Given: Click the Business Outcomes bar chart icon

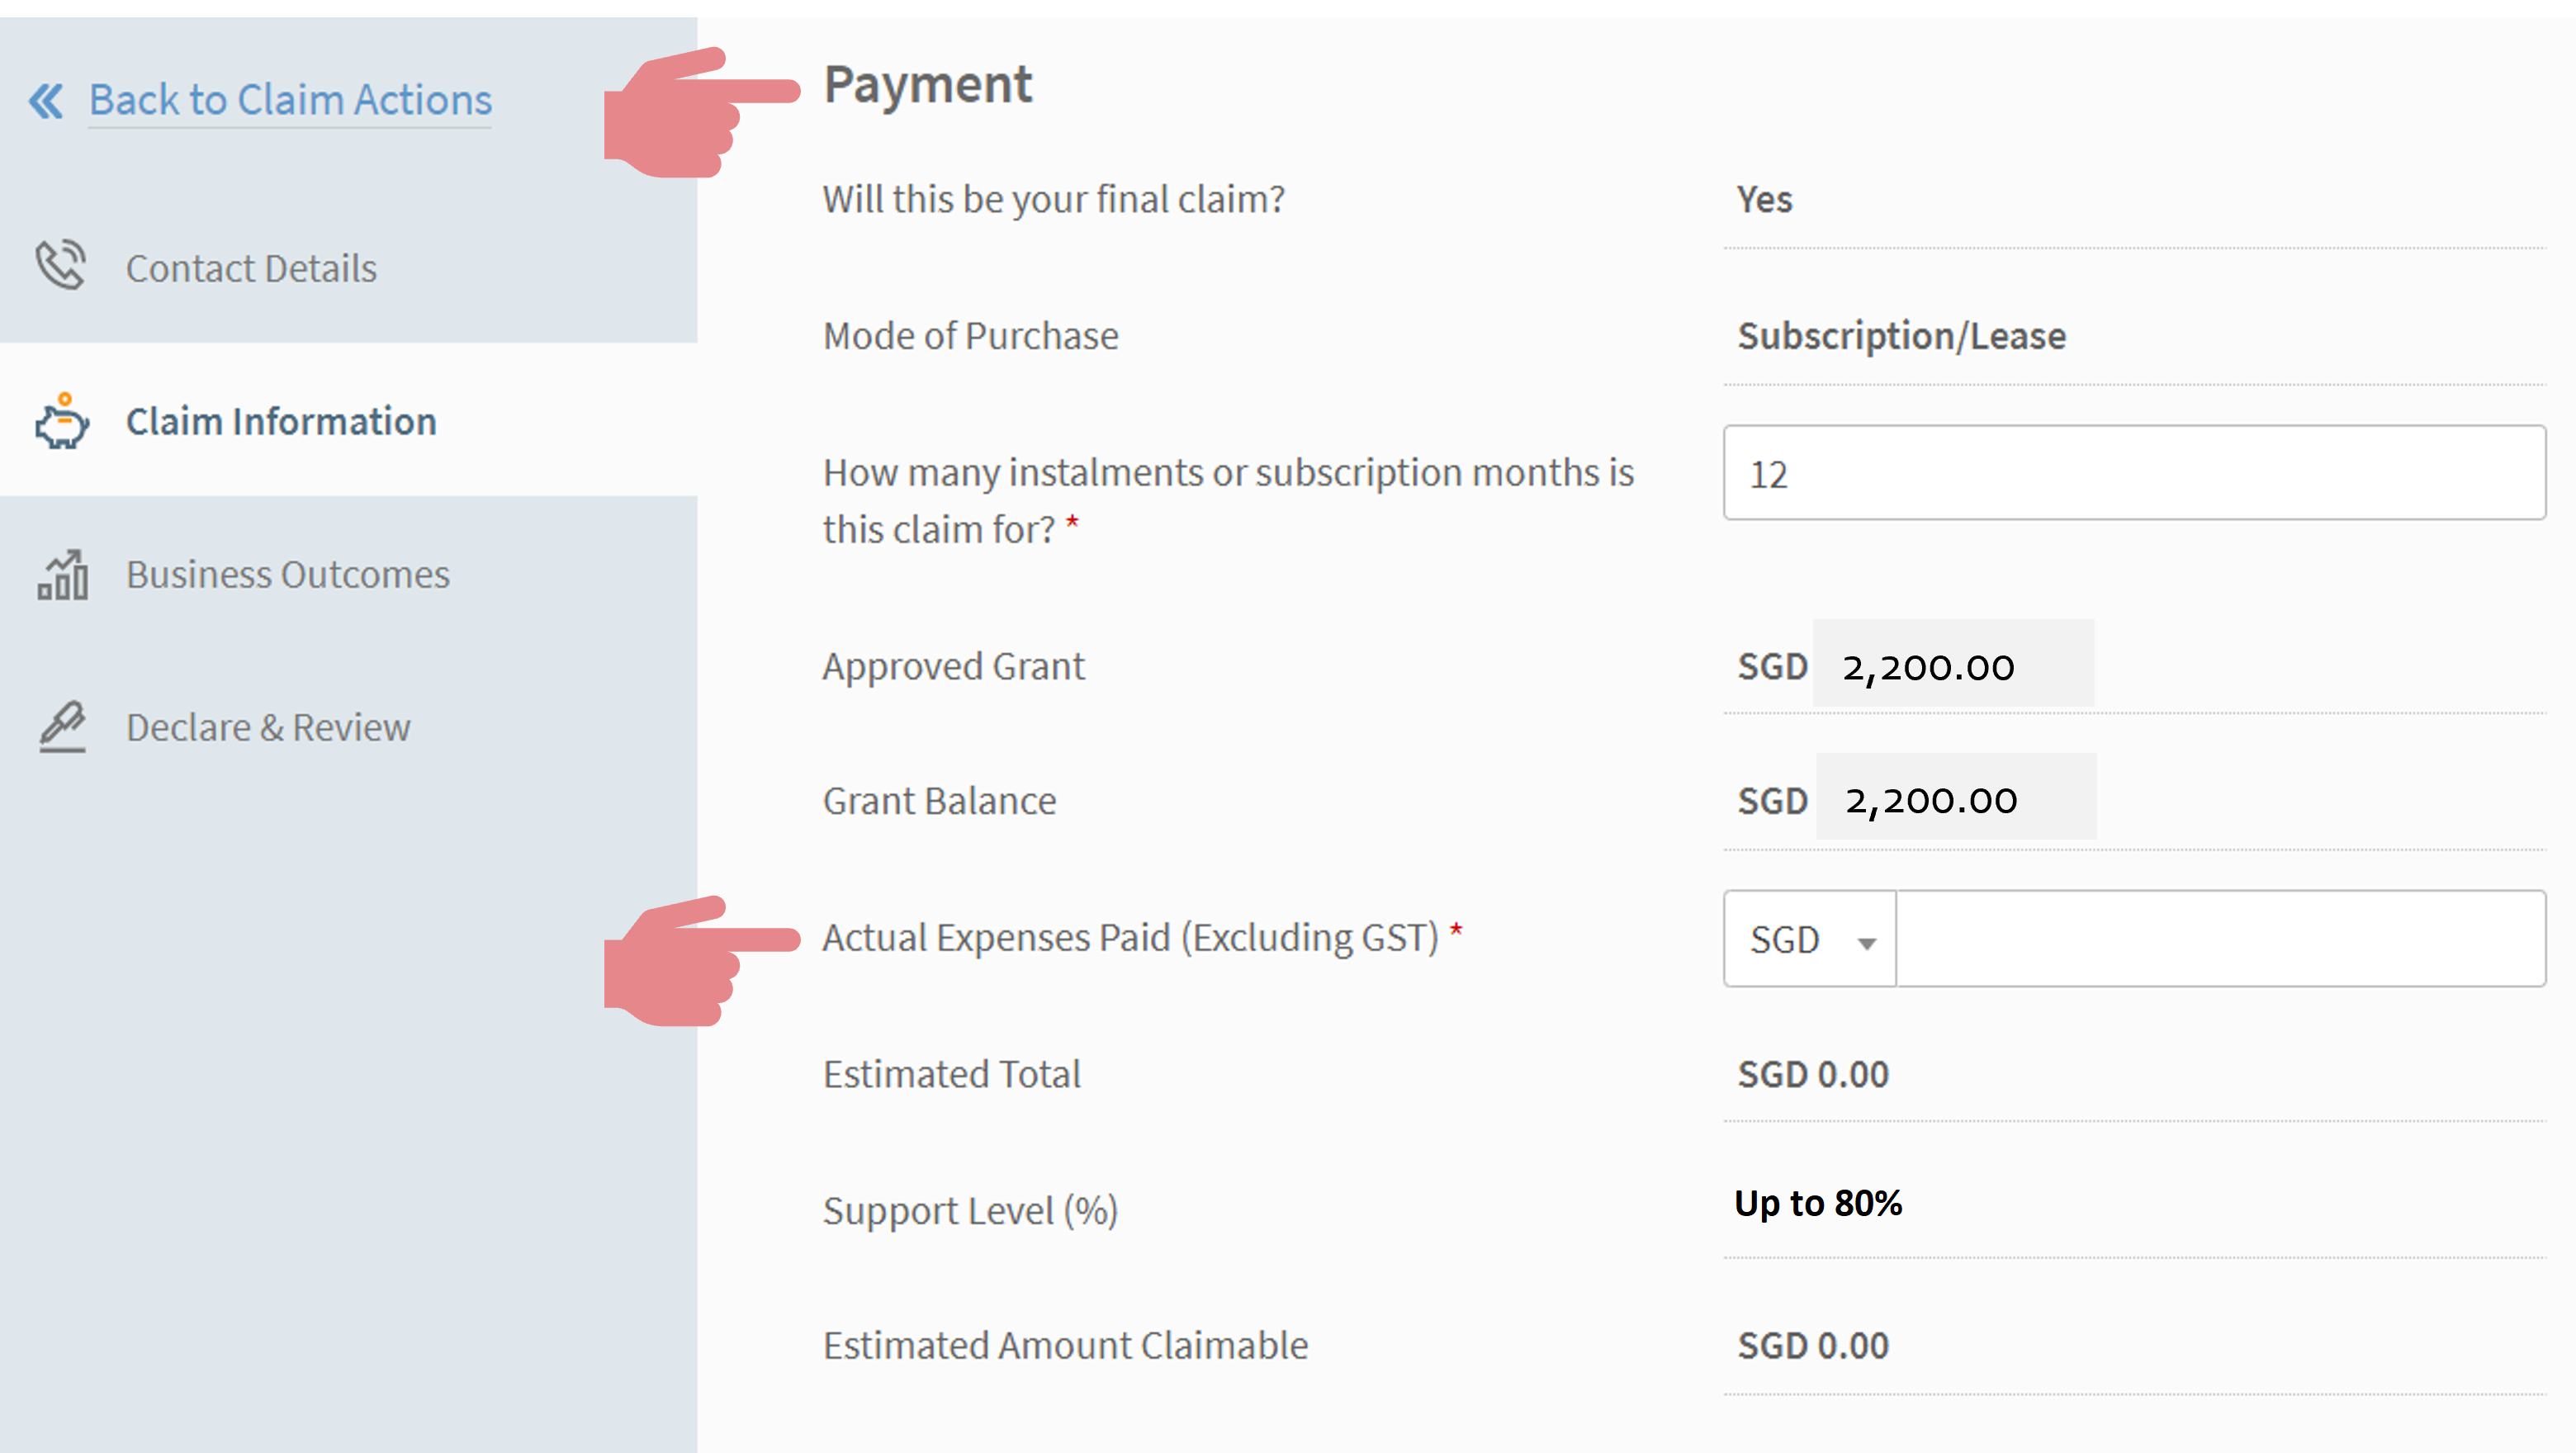Looking at the screenshot, I should click(62, 575).
